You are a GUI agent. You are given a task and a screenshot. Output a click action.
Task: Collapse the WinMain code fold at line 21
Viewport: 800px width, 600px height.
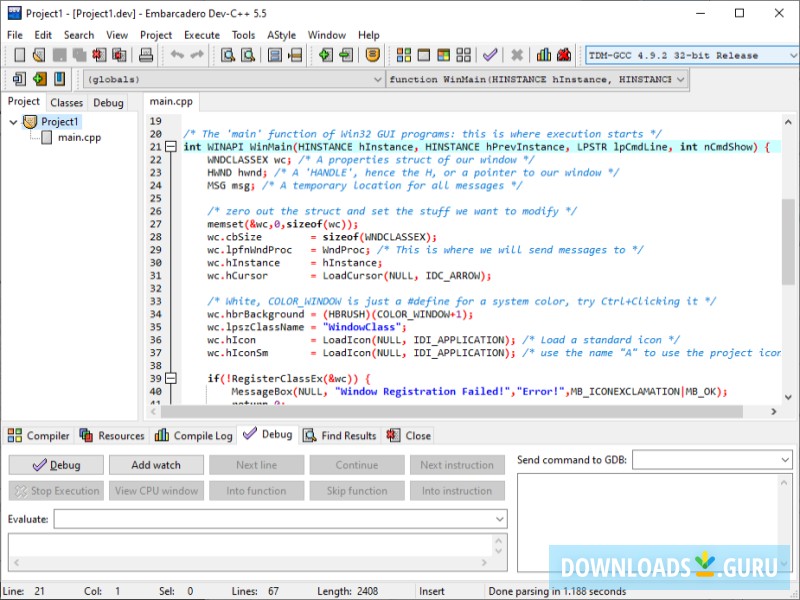[x=171, y=147]
